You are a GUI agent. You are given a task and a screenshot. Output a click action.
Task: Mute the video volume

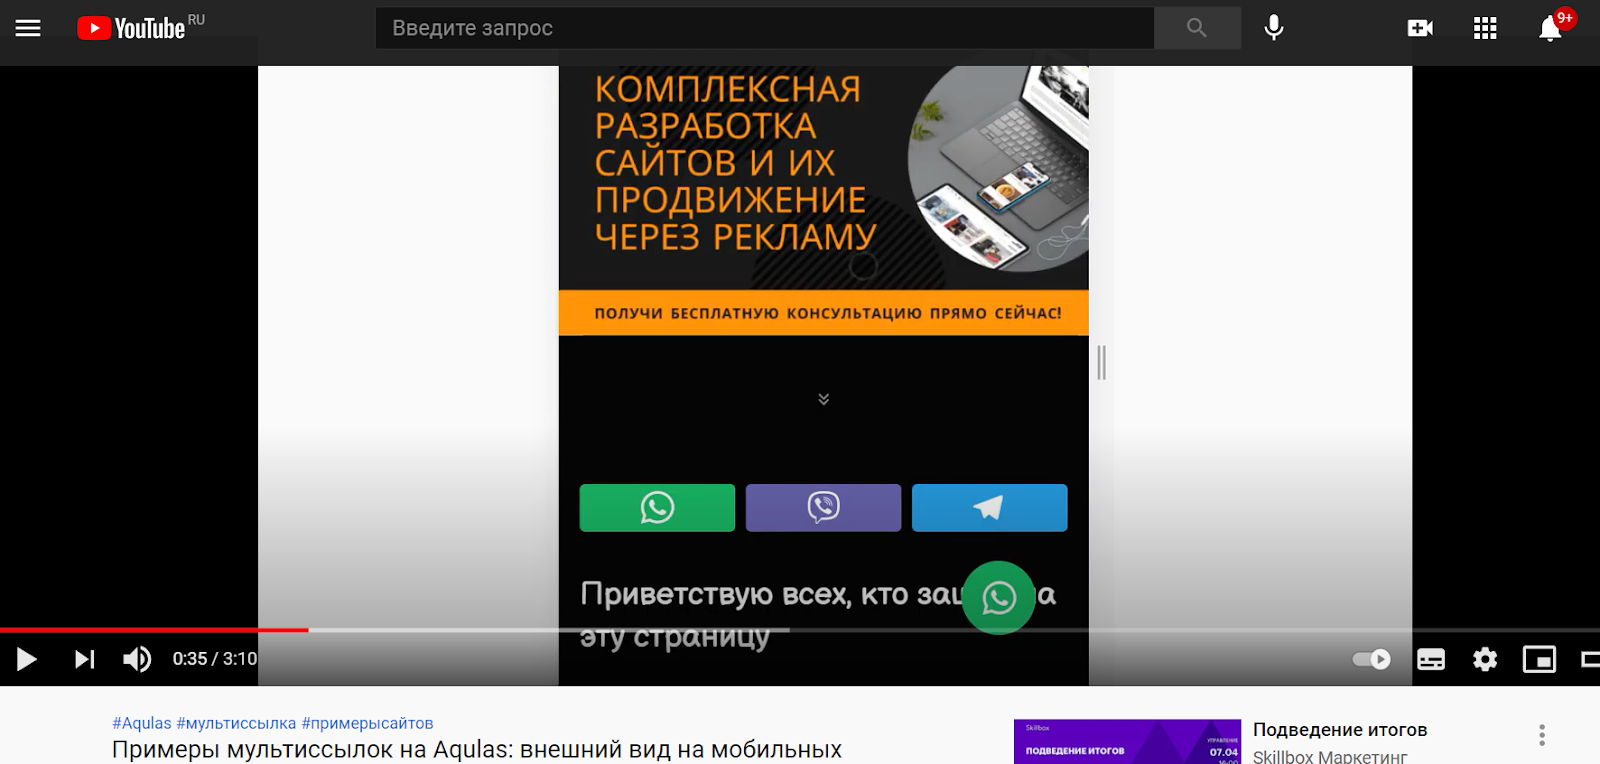coord(137,659)
